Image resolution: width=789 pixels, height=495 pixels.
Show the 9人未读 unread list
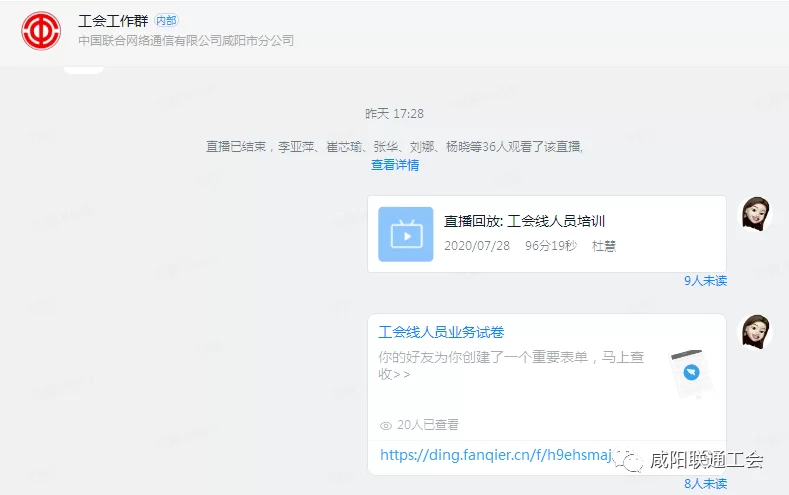pyautogui.click(x=705, y=281)
